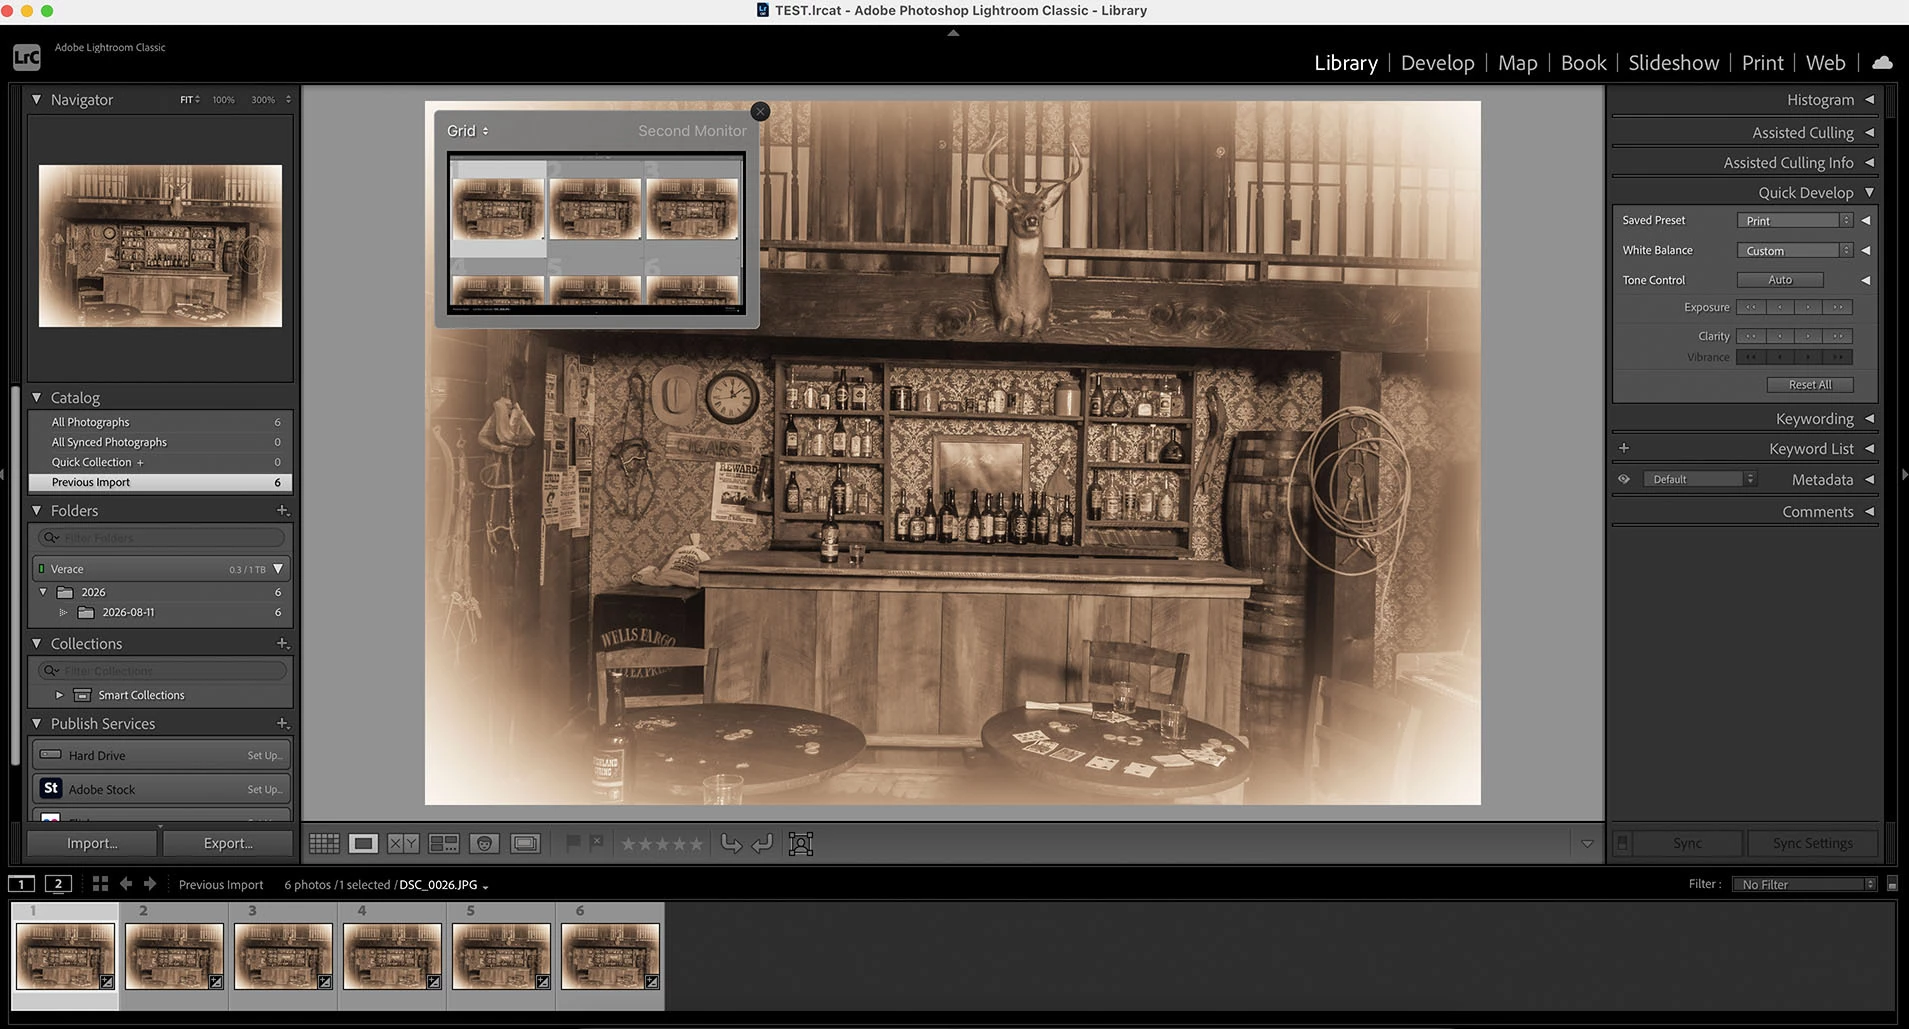Rotate photo clockwise in toolbar
Screen dimensions: 1909x1029
pyautogui.click(x=762, y=843)
